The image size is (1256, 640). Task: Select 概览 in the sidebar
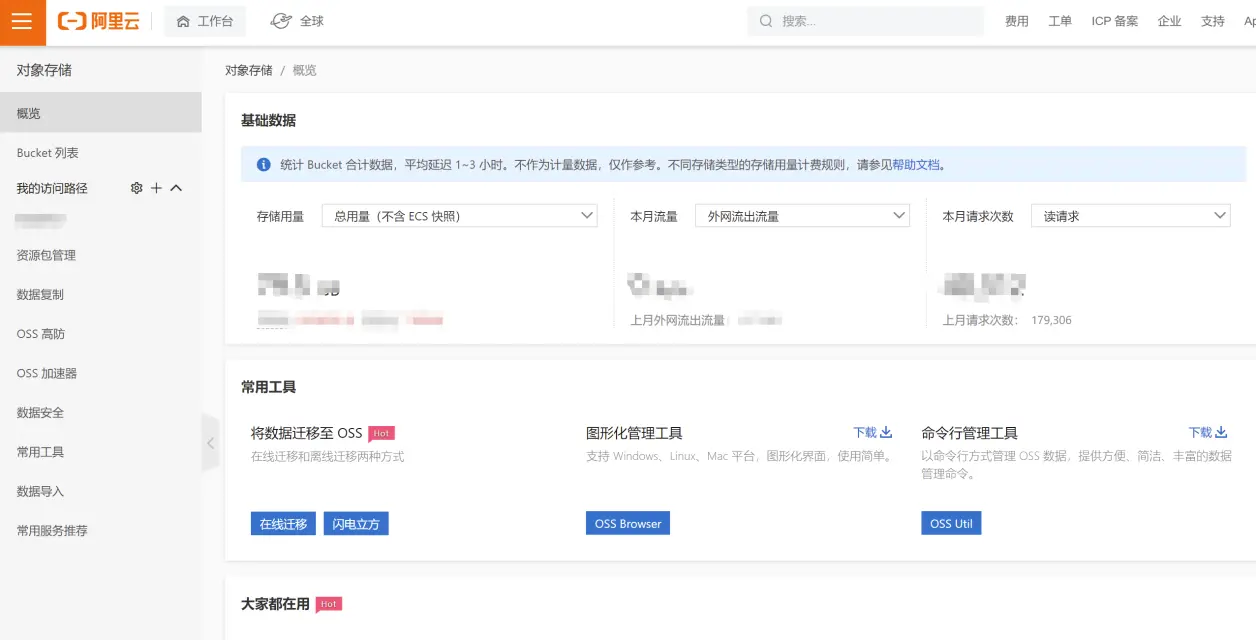(x=100, y=113)
